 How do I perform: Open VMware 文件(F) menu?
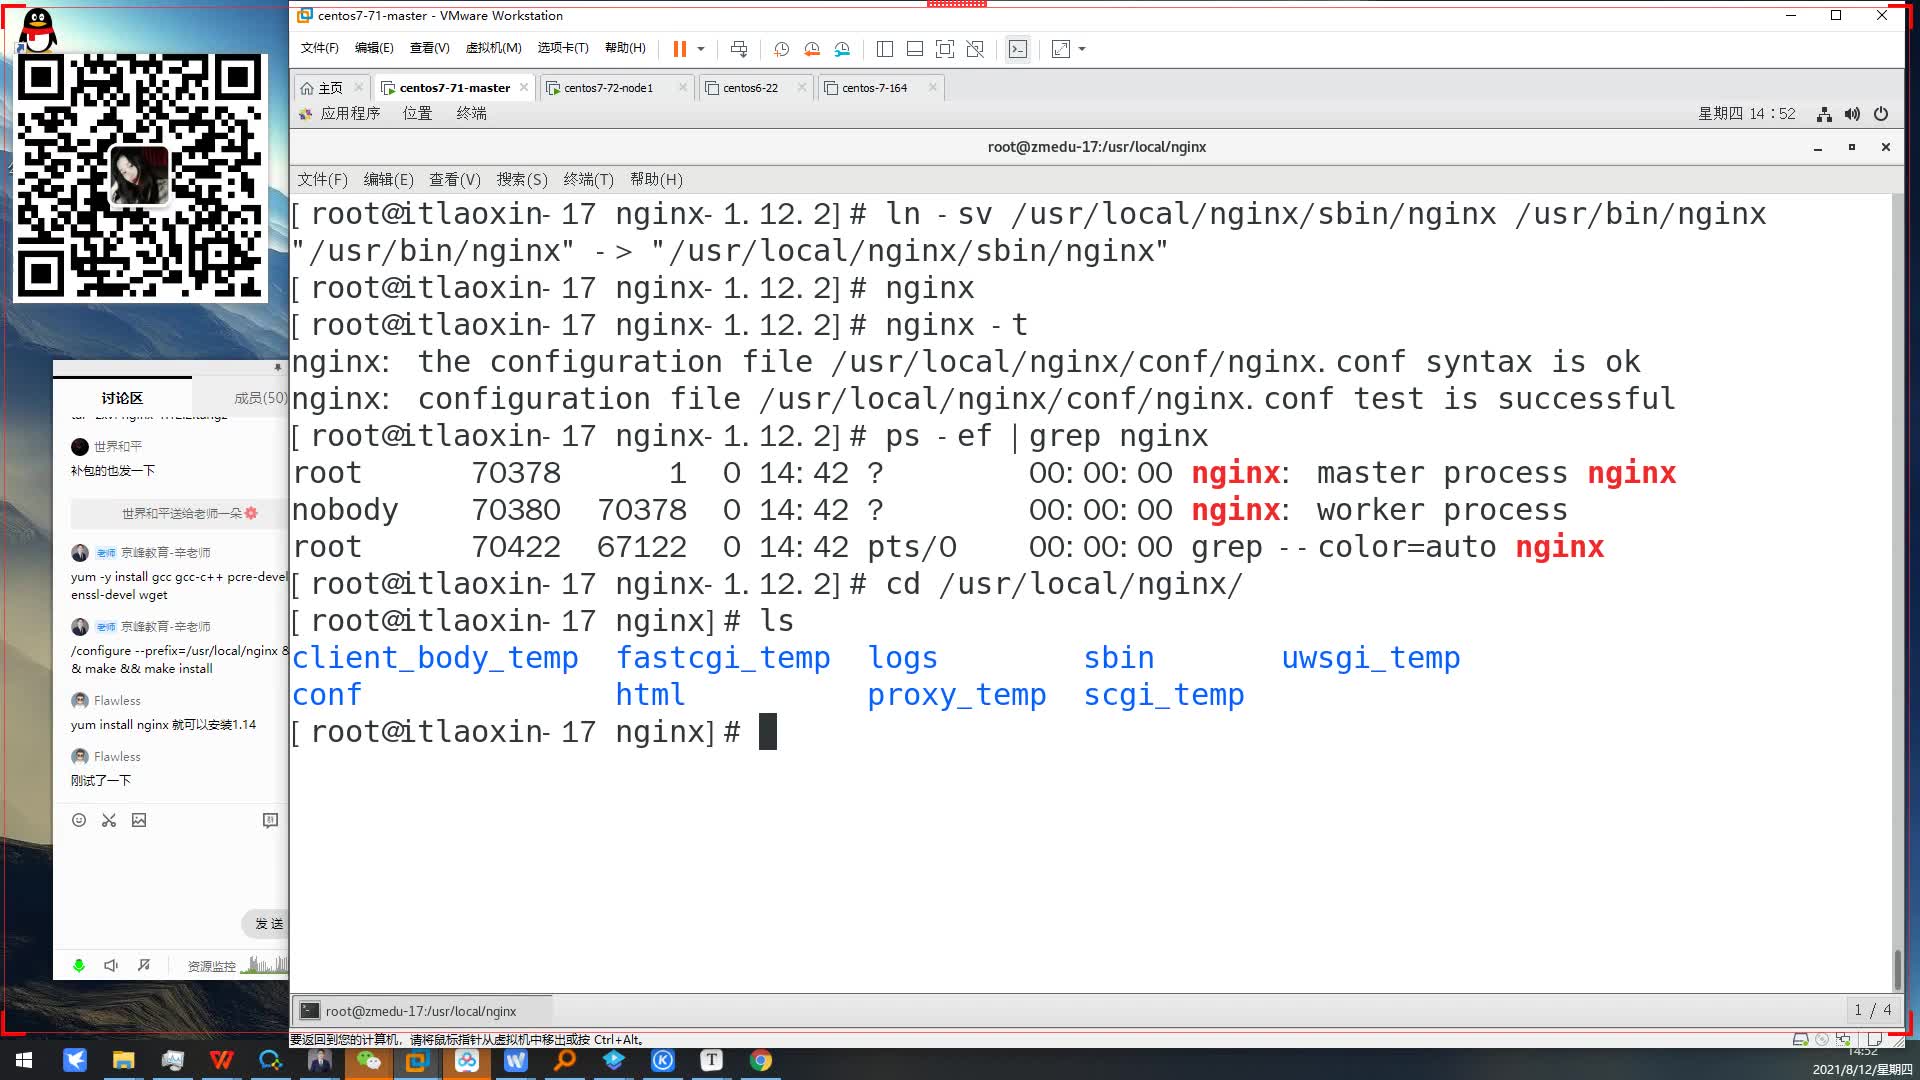(319, 48)
